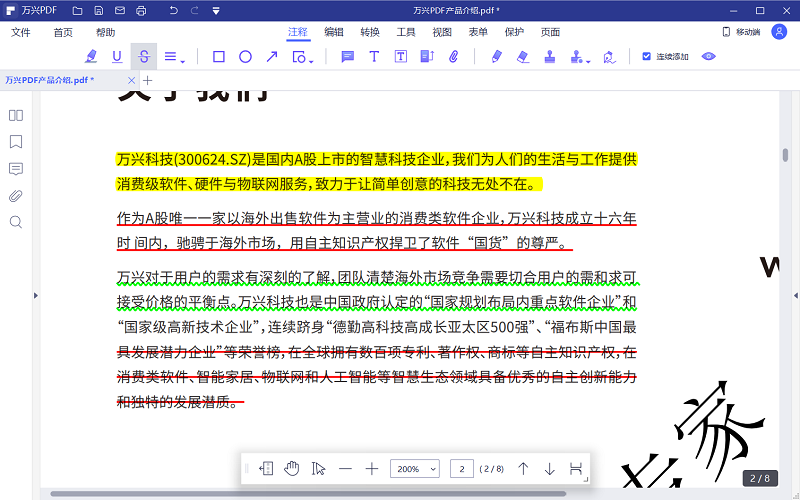Select the Arrow drawing tool

tap(272, 57)
